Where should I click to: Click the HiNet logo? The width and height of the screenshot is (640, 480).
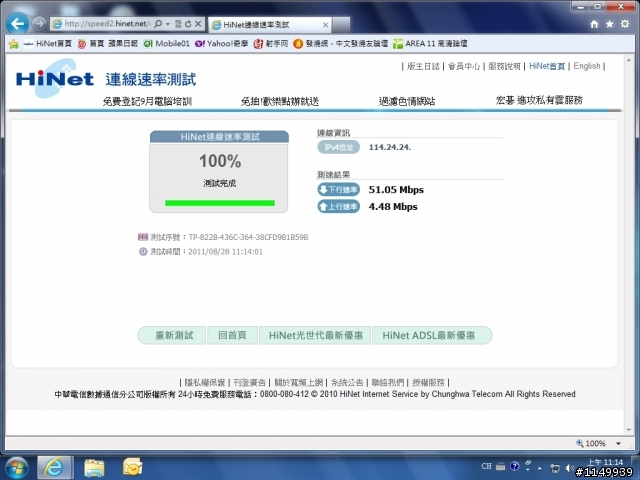tap(55, 78)
